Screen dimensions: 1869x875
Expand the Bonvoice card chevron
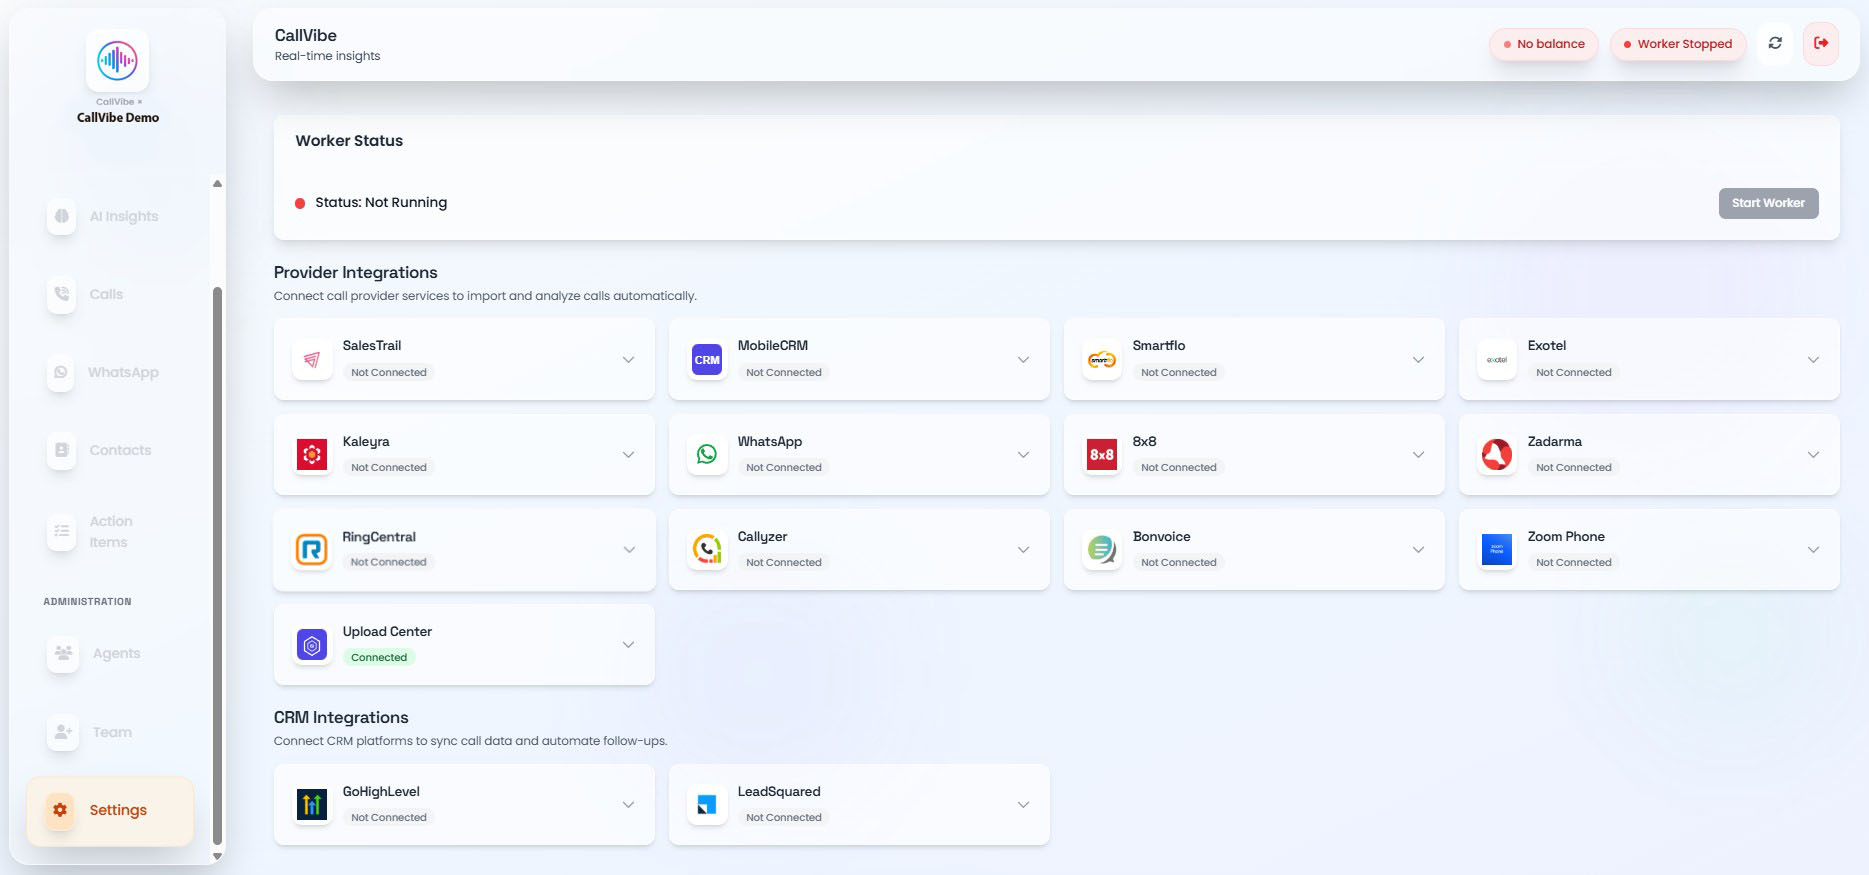pos(1418,550)
